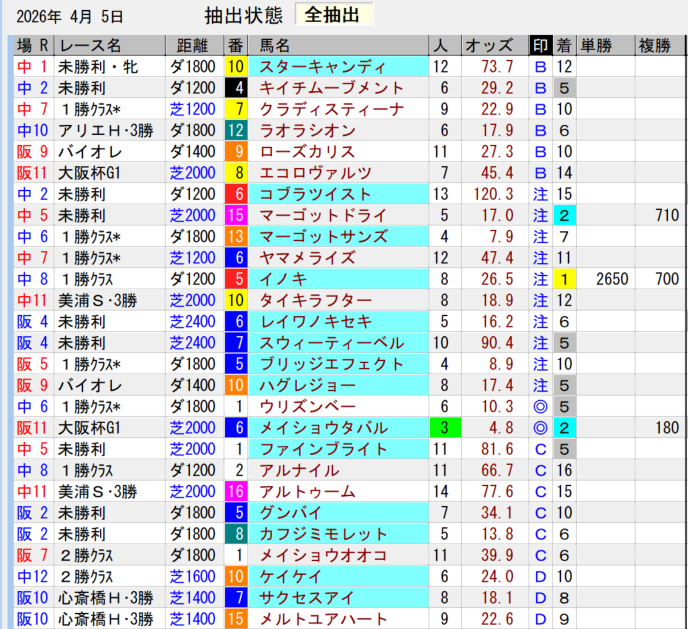688x629 pixels.
Task: Select horse クラディスティーナ
Action: [x=338, y=109]
